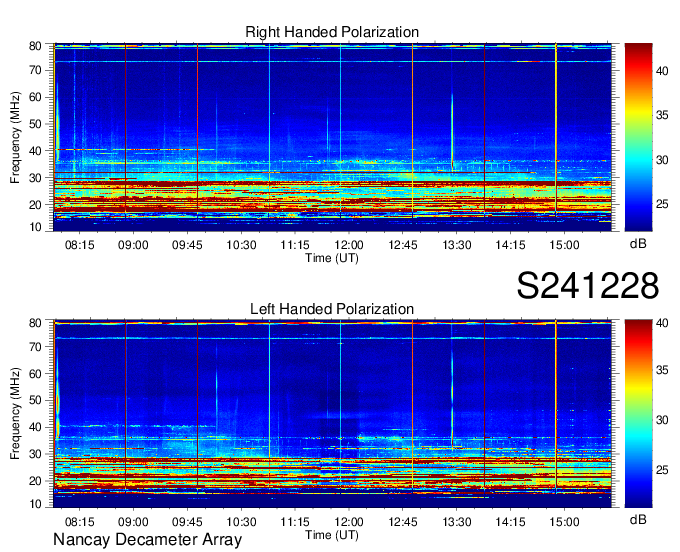Click the Left Handed Polarization spectrogram area
The width and height of the screenshot is (680, 552).
(332, 414)
